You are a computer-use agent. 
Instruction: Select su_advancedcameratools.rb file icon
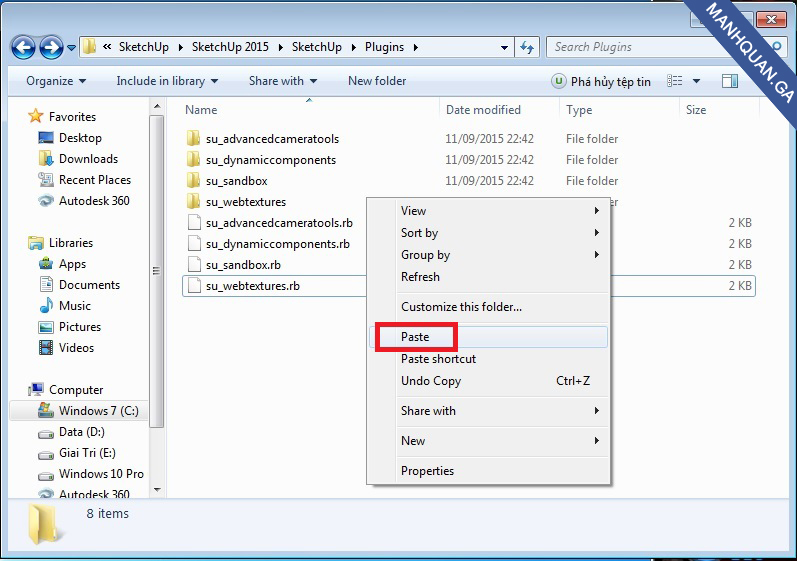[194, 223]
